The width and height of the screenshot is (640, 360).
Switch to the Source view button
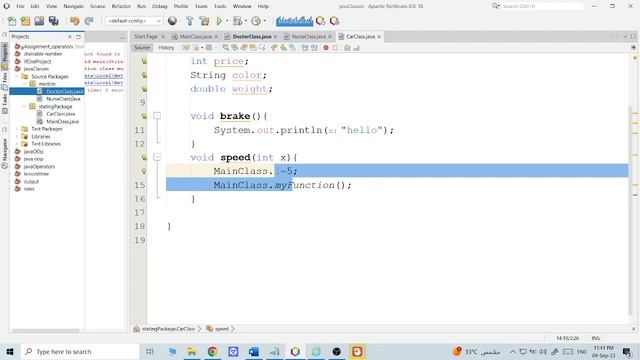click(142, 48)
